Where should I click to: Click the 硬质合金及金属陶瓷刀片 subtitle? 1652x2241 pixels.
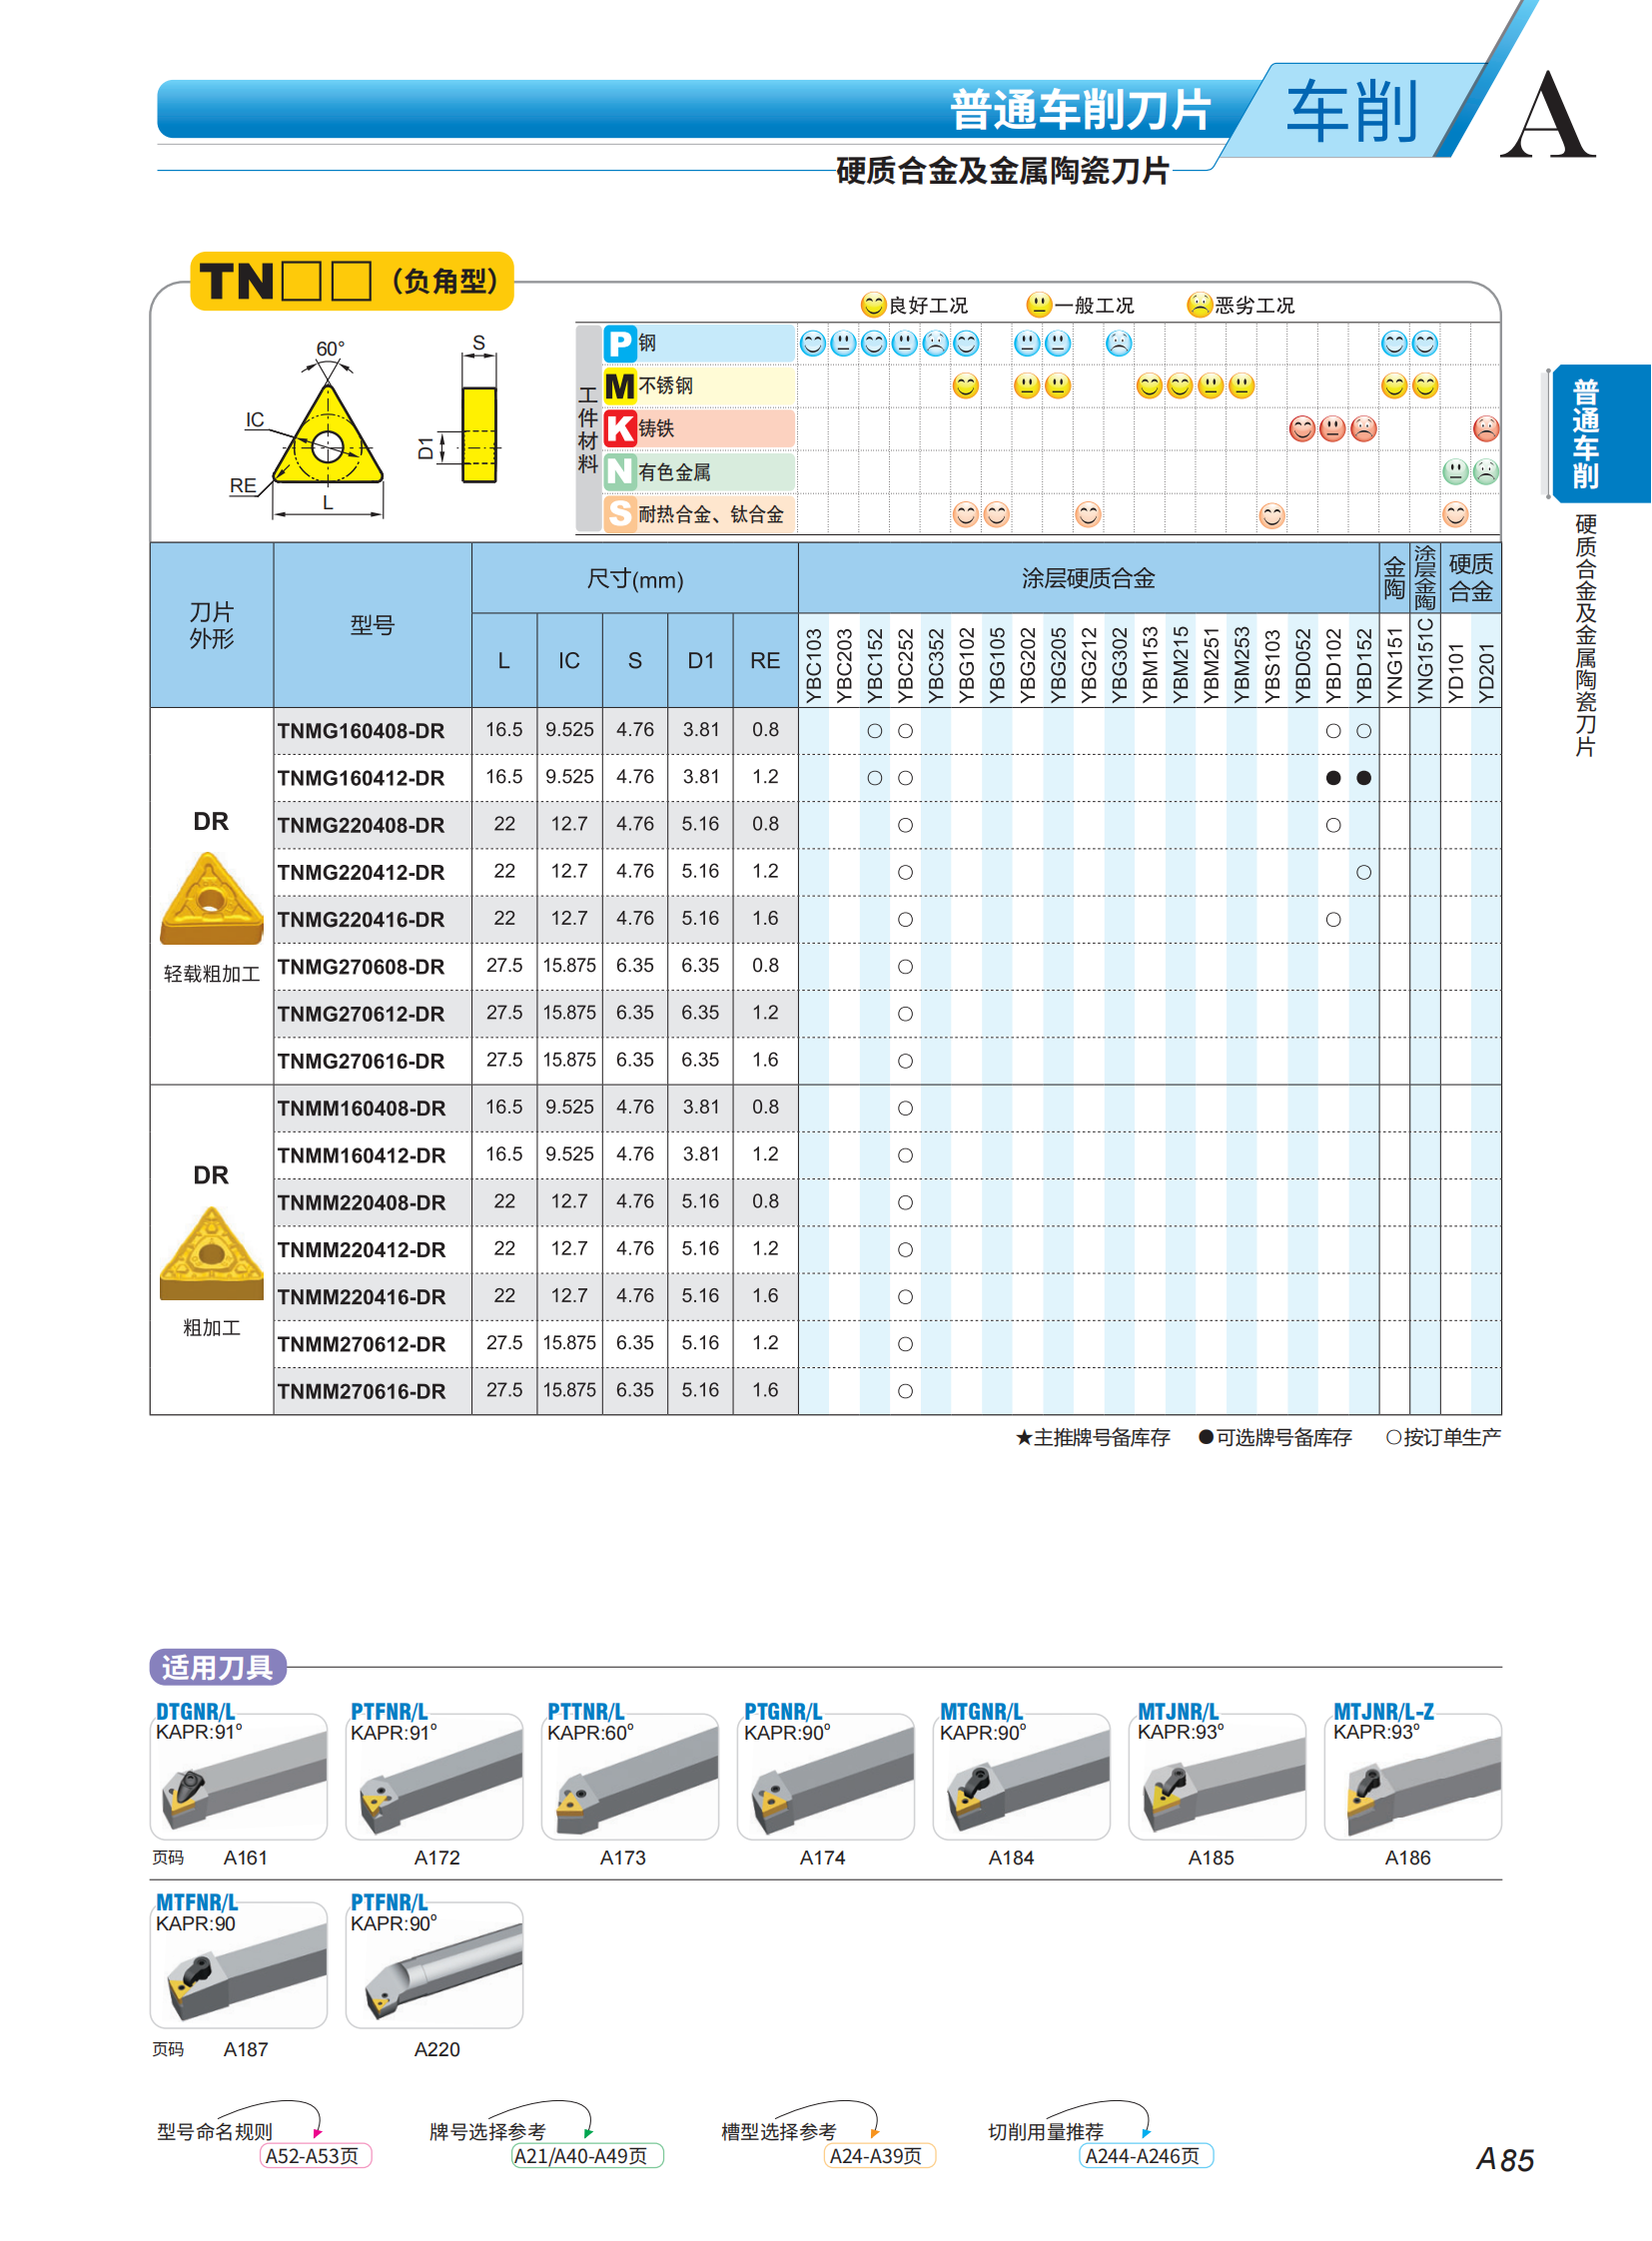click(1003, 171)
